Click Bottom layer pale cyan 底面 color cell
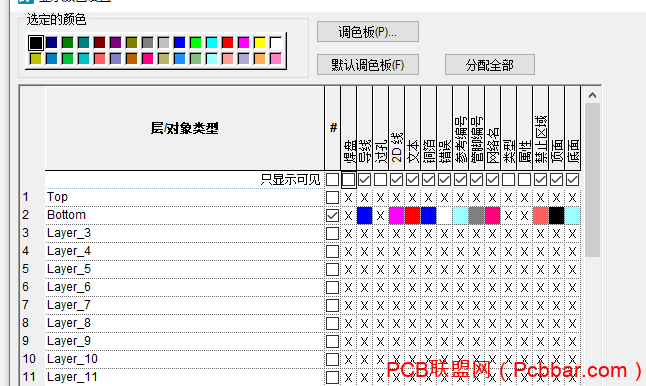 click(572, 215)
